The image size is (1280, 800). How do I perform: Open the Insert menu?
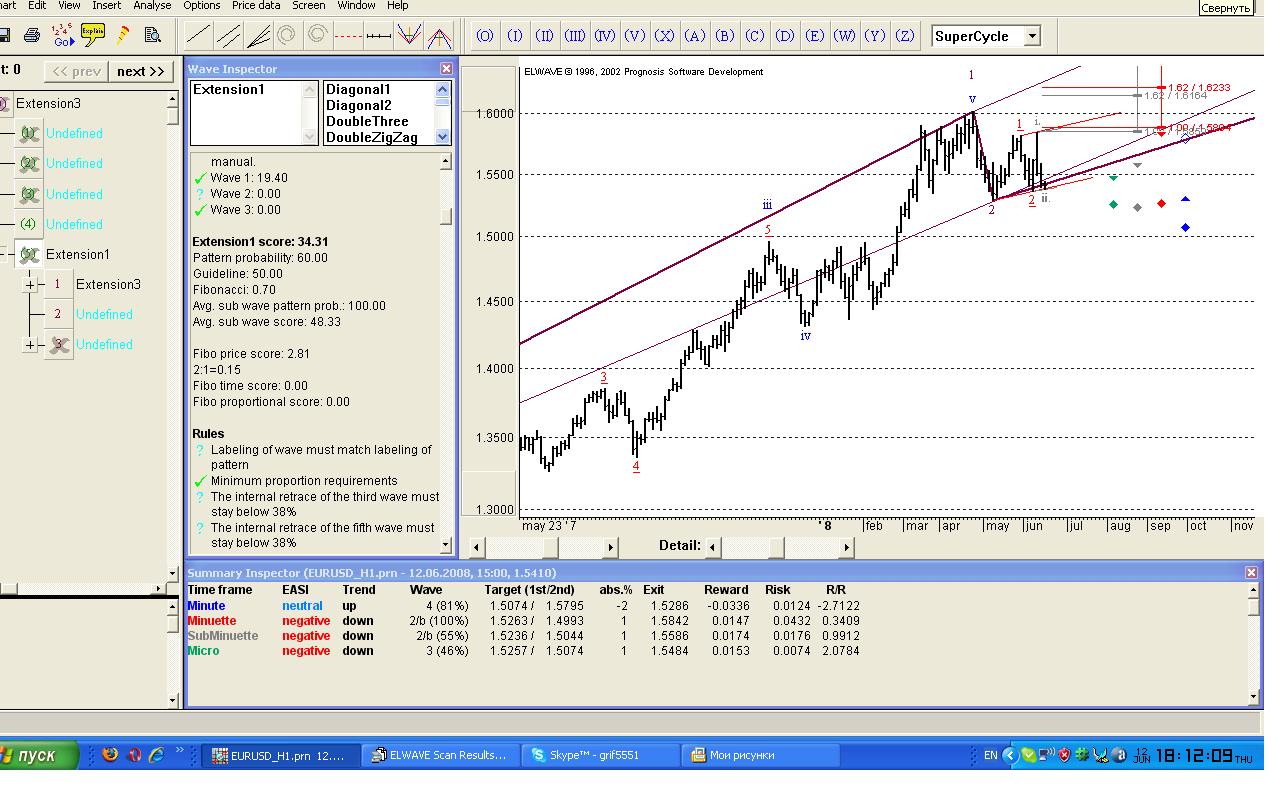click(x=106, y=5)
